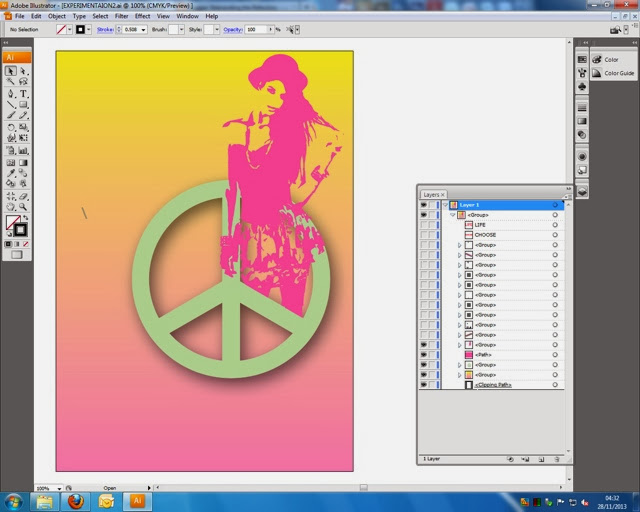
Task: Activate the Hand tool
Action: (x=11, y=207)
